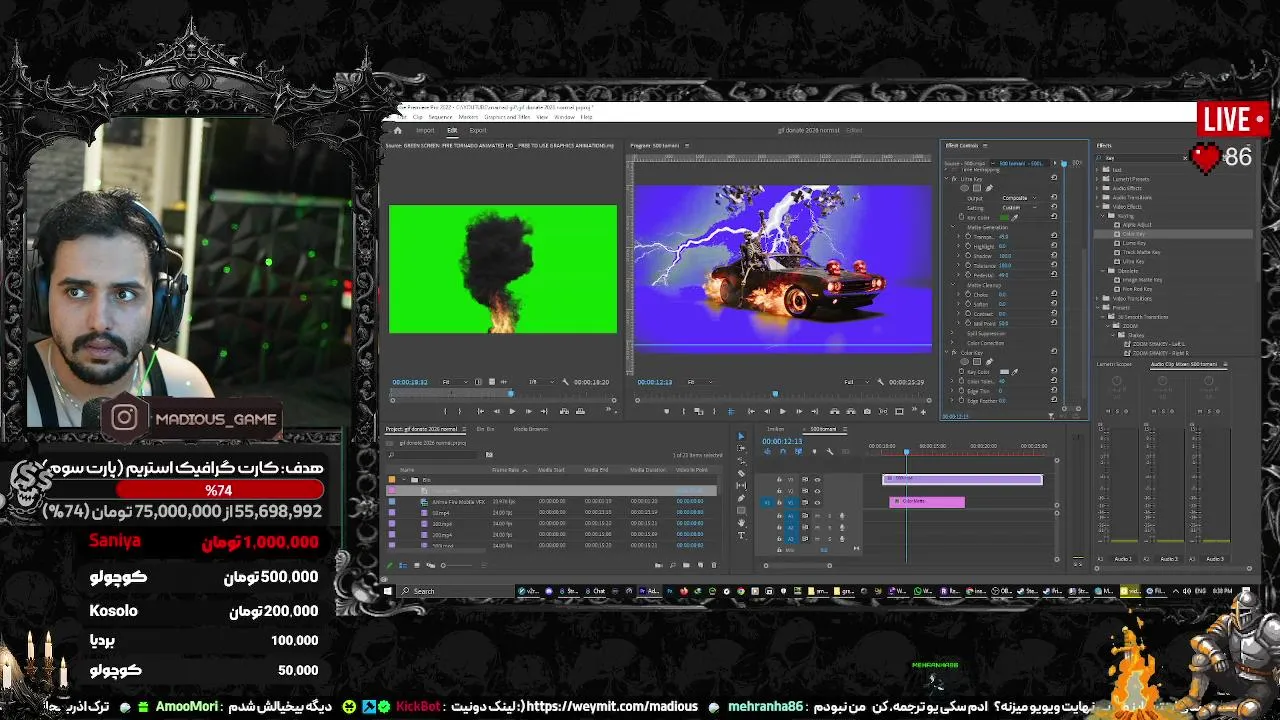Open Lumetri Scopes tab
1280x720 pixels.
tap(1114, 364)
